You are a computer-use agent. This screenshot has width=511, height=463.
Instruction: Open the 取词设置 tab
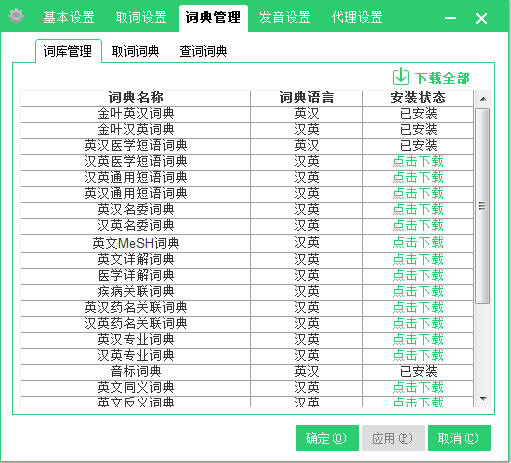click(x=141, y=17)
